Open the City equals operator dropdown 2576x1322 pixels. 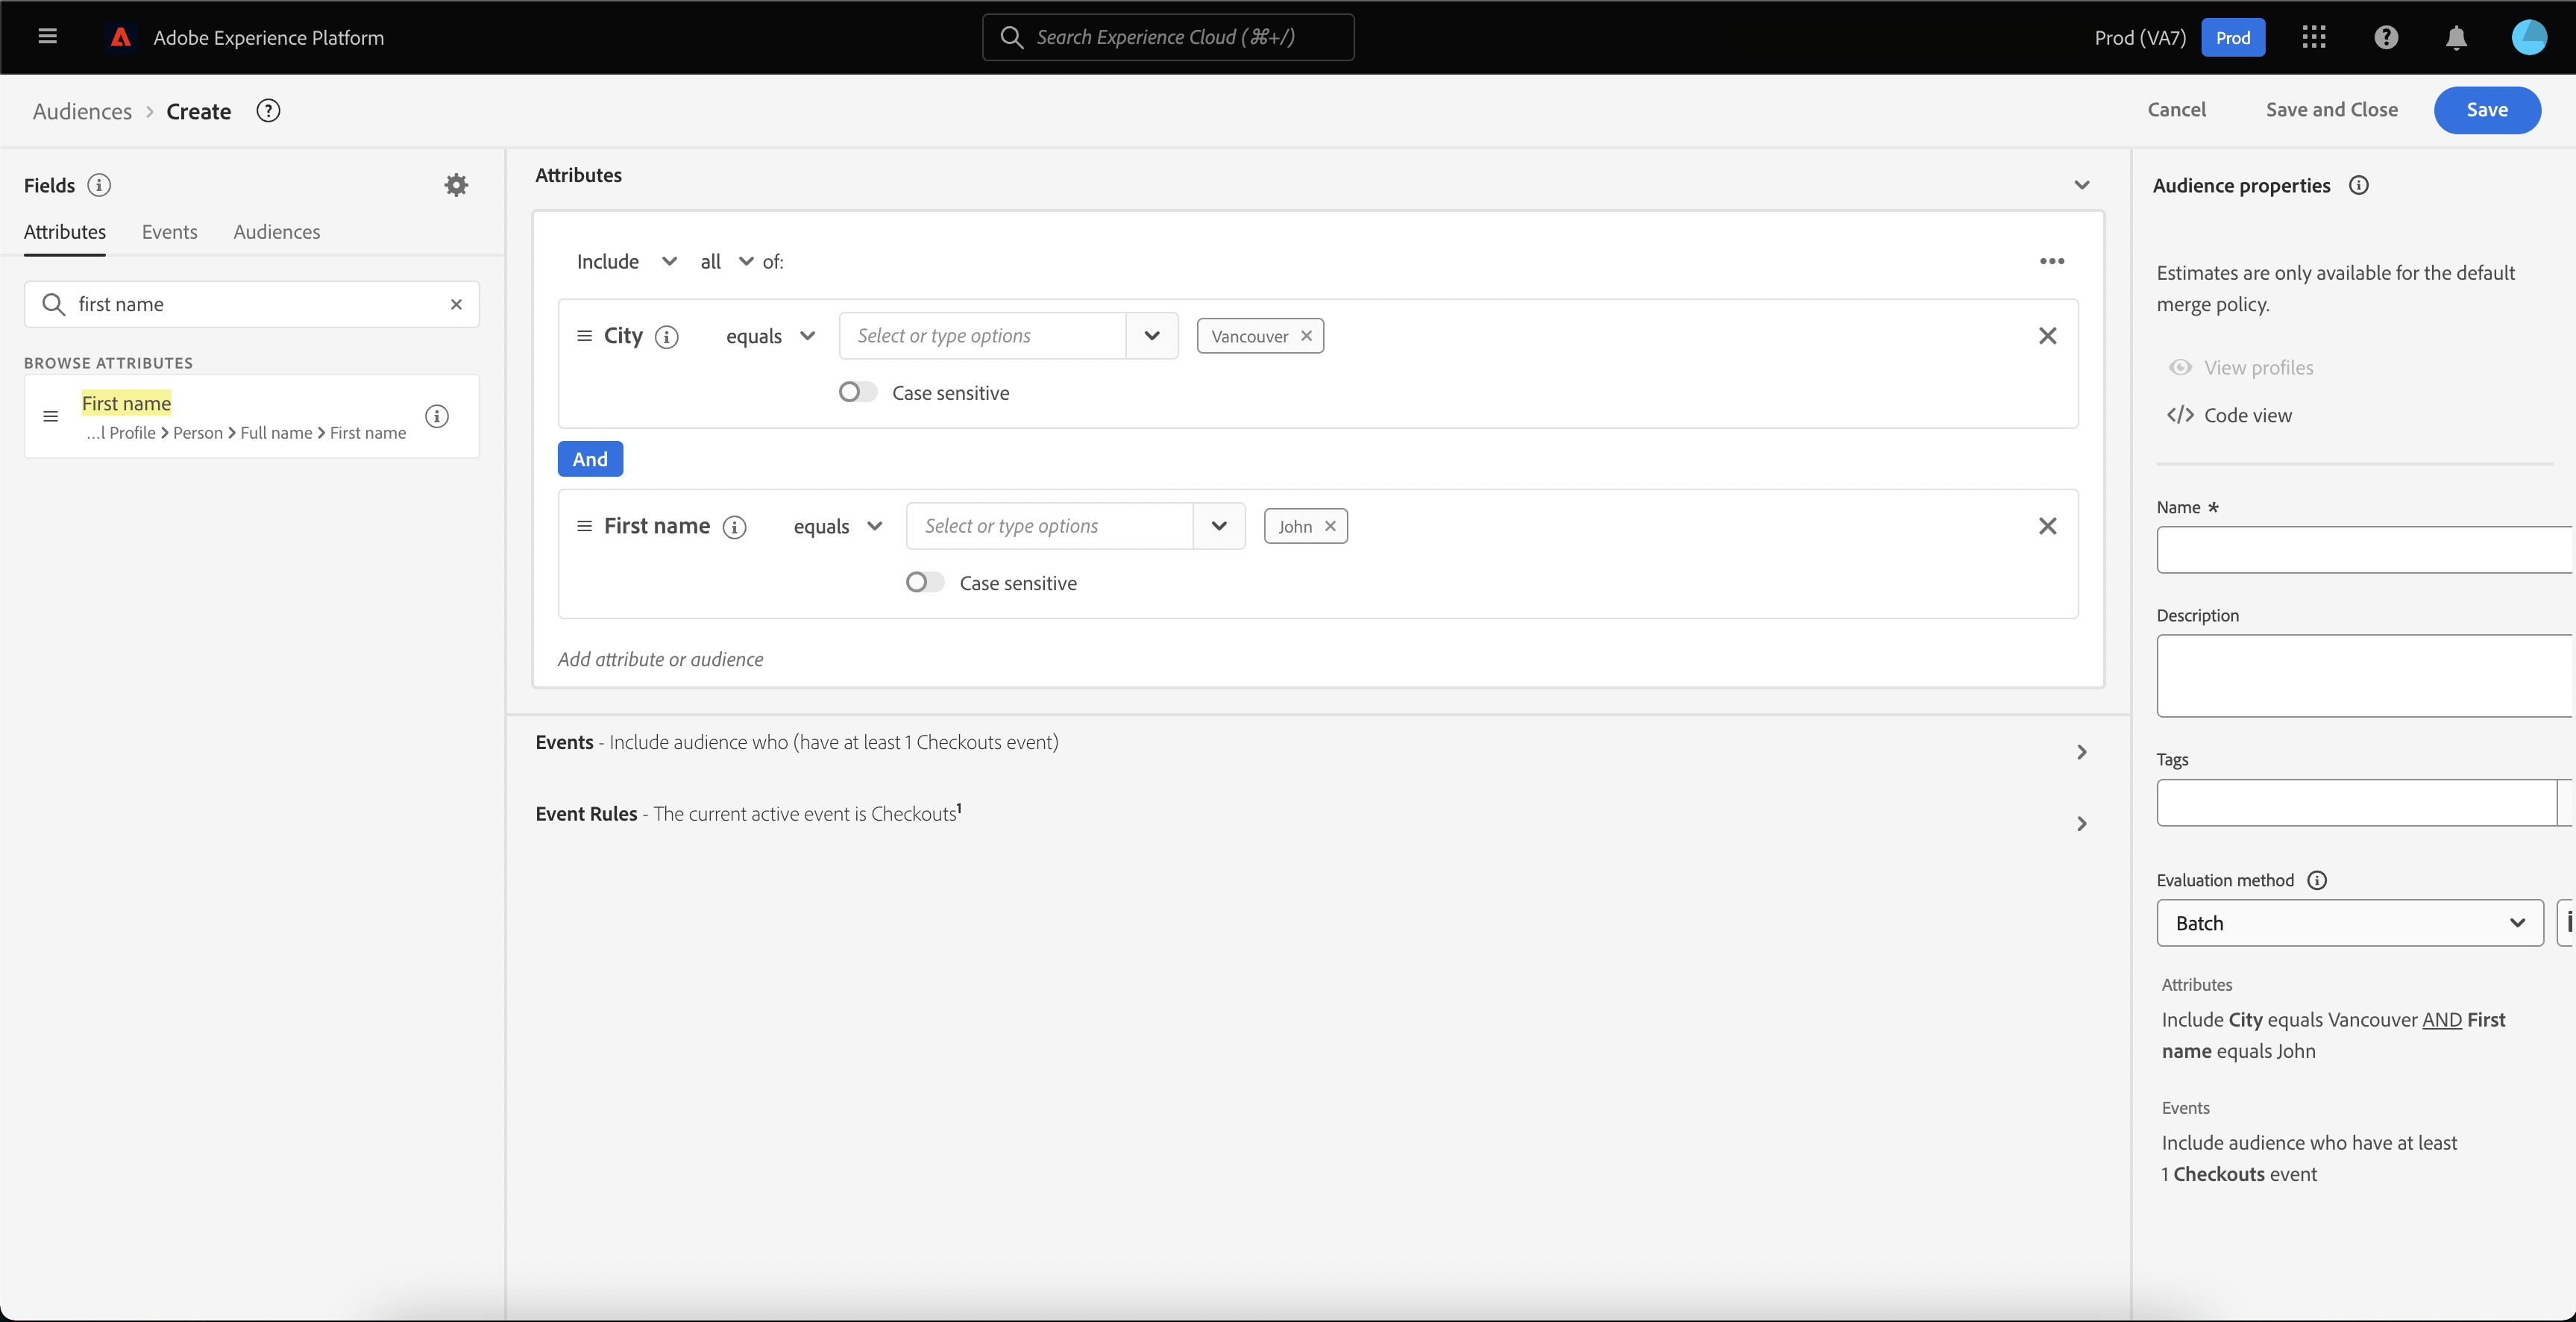pyautogui.click(x=770, y=336)
